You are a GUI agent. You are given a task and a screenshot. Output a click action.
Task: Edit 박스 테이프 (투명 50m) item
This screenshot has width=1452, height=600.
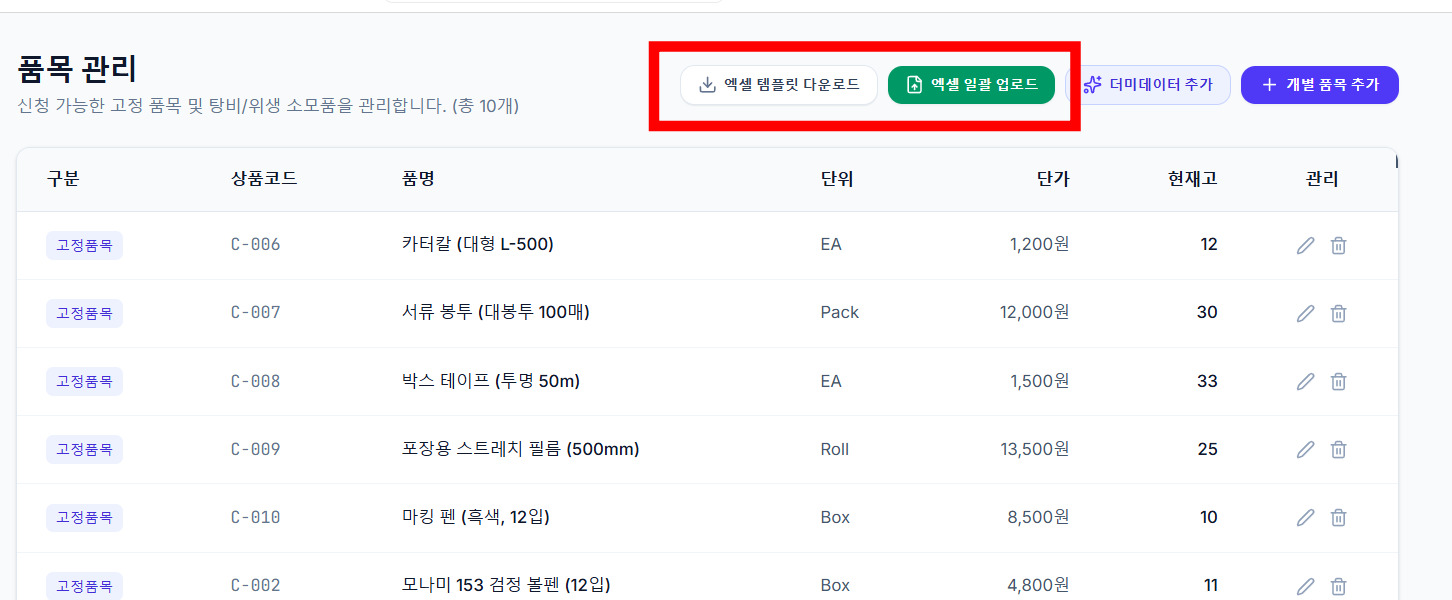pyautogui.click(x=1305, y=381)
